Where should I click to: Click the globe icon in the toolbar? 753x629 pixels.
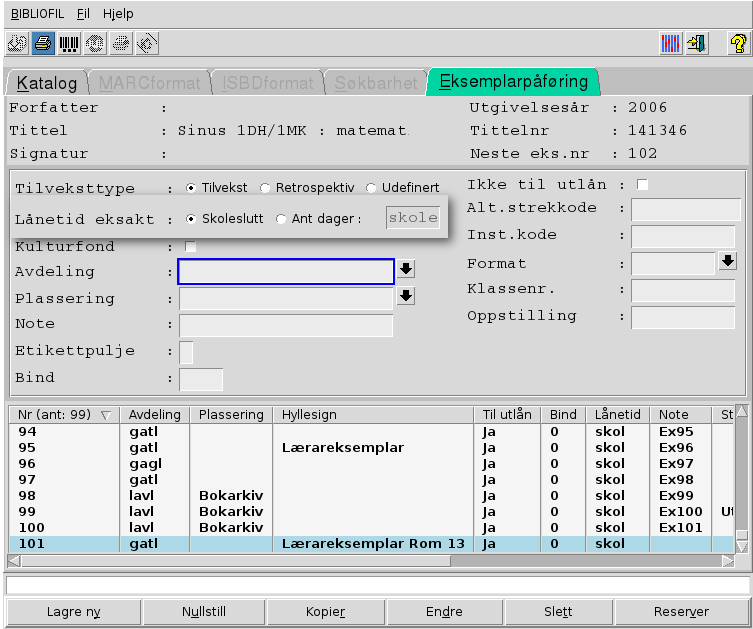(95, 43)
